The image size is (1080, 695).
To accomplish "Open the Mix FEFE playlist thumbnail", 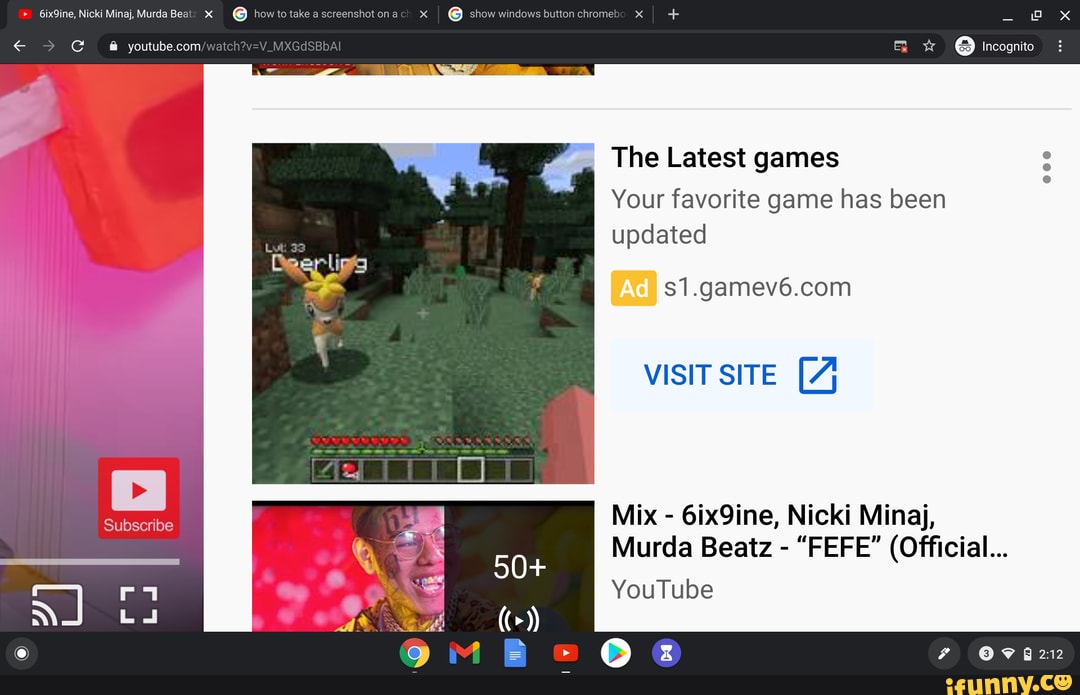I will click(x=423, y=566).
